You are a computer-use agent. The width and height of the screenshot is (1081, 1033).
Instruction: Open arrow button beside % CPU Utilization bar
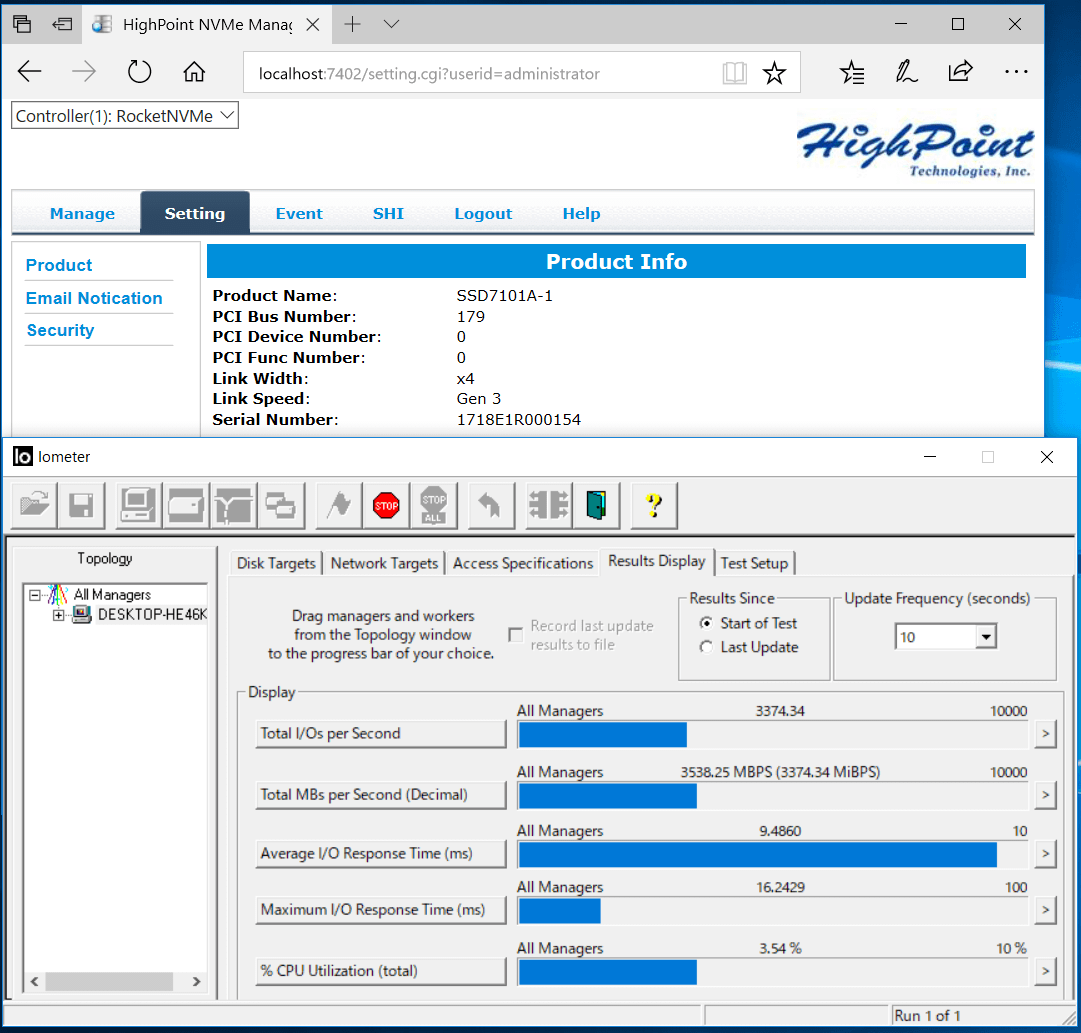click(1046, 972)
